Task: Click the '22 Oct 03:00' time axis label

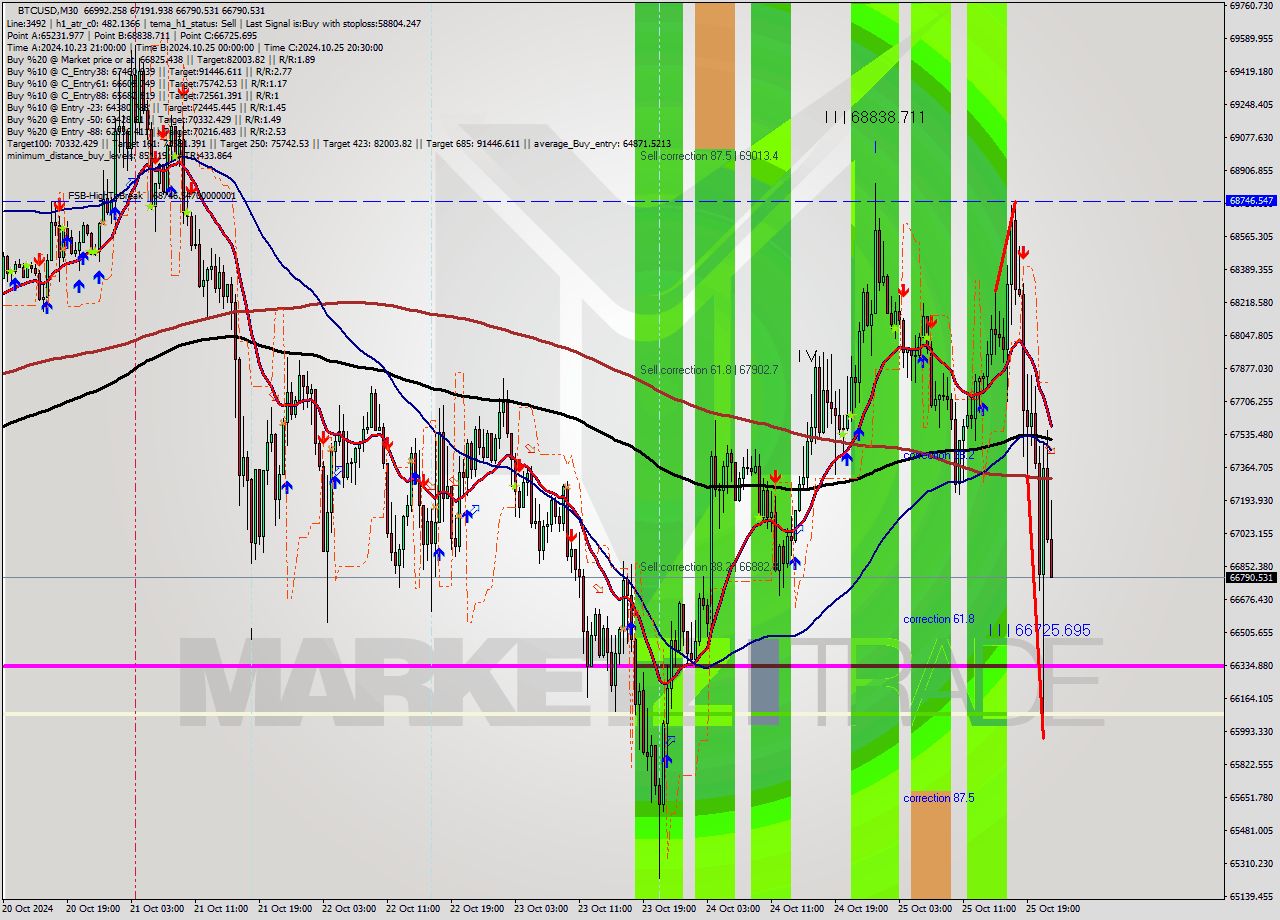Action: click(x=349, y=909)
